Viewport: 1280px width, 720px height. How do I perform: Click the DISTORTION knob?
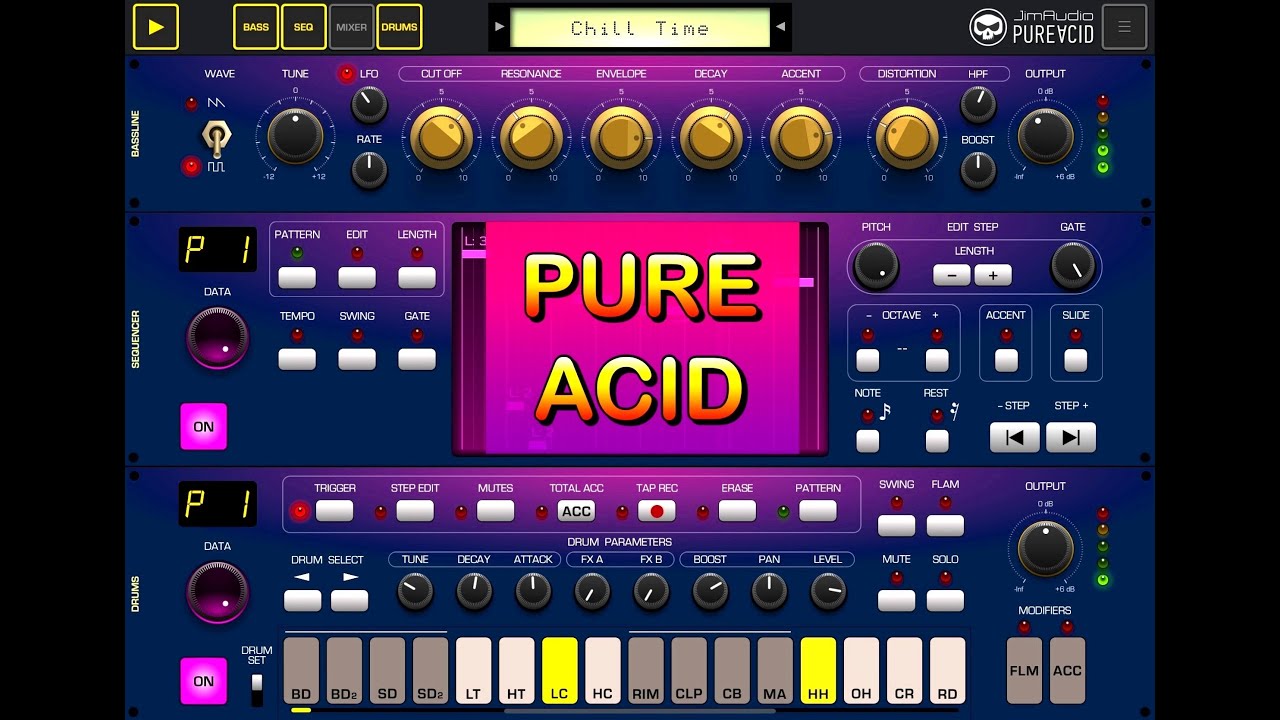pos(907,137)
